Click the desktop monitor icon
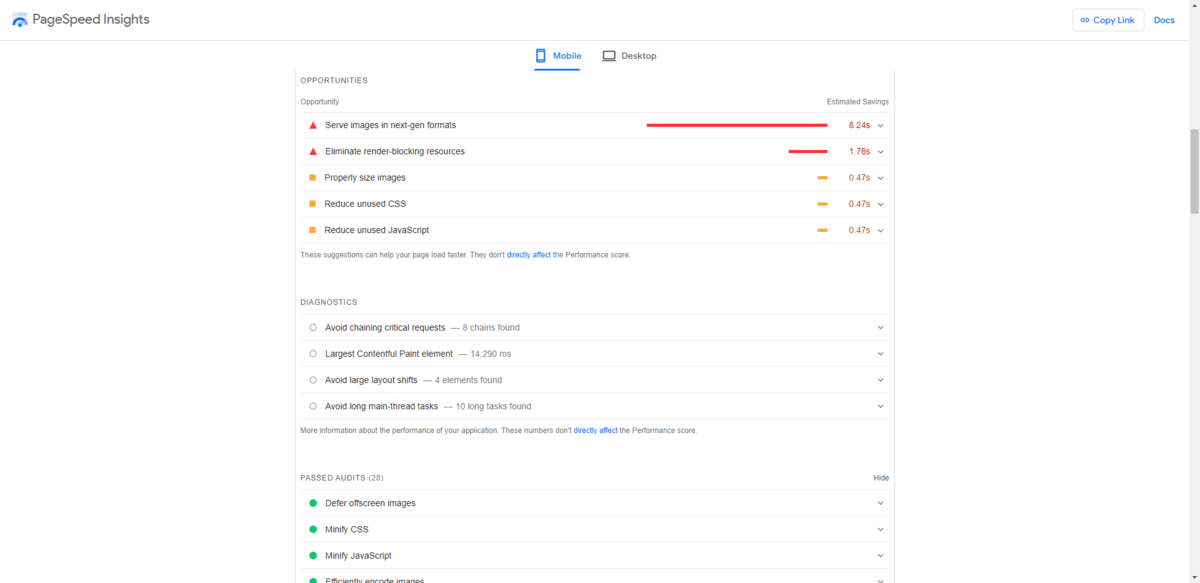Screen dimensions: 1200x583 pyautogui.click(x=609, y=56)
